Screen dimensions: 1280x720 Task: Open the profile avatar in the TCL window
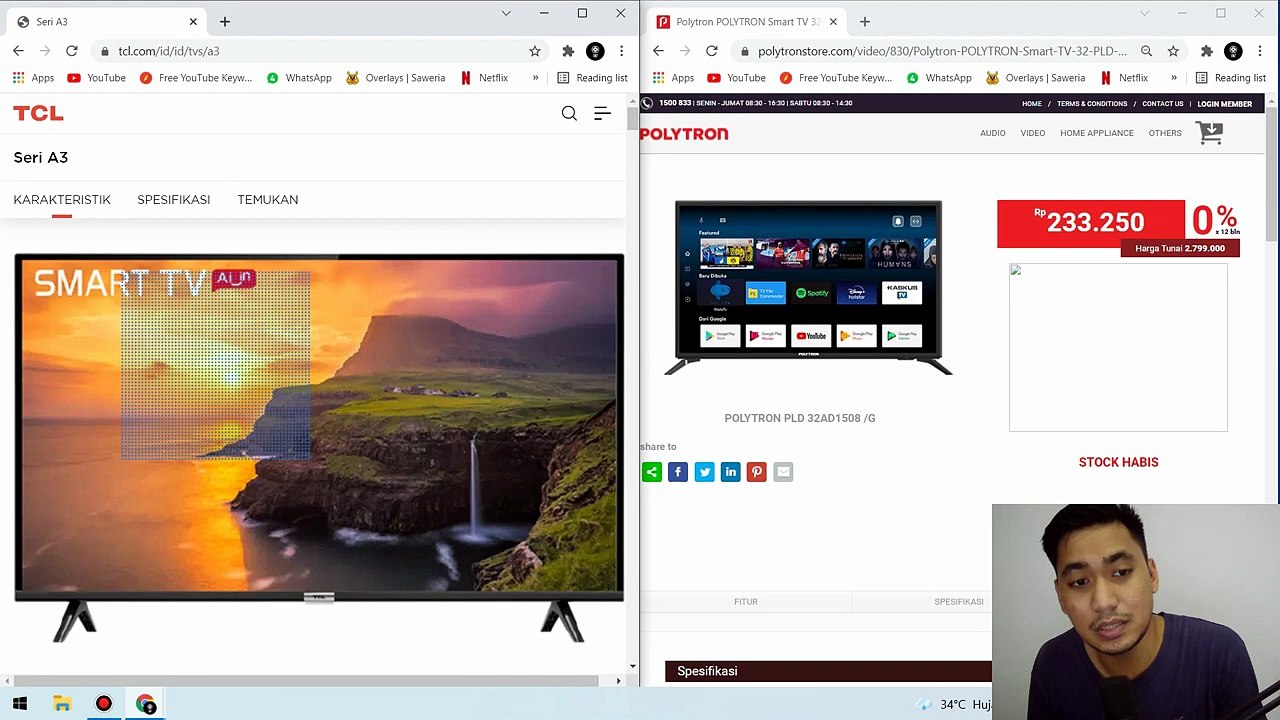coord(595,51)
